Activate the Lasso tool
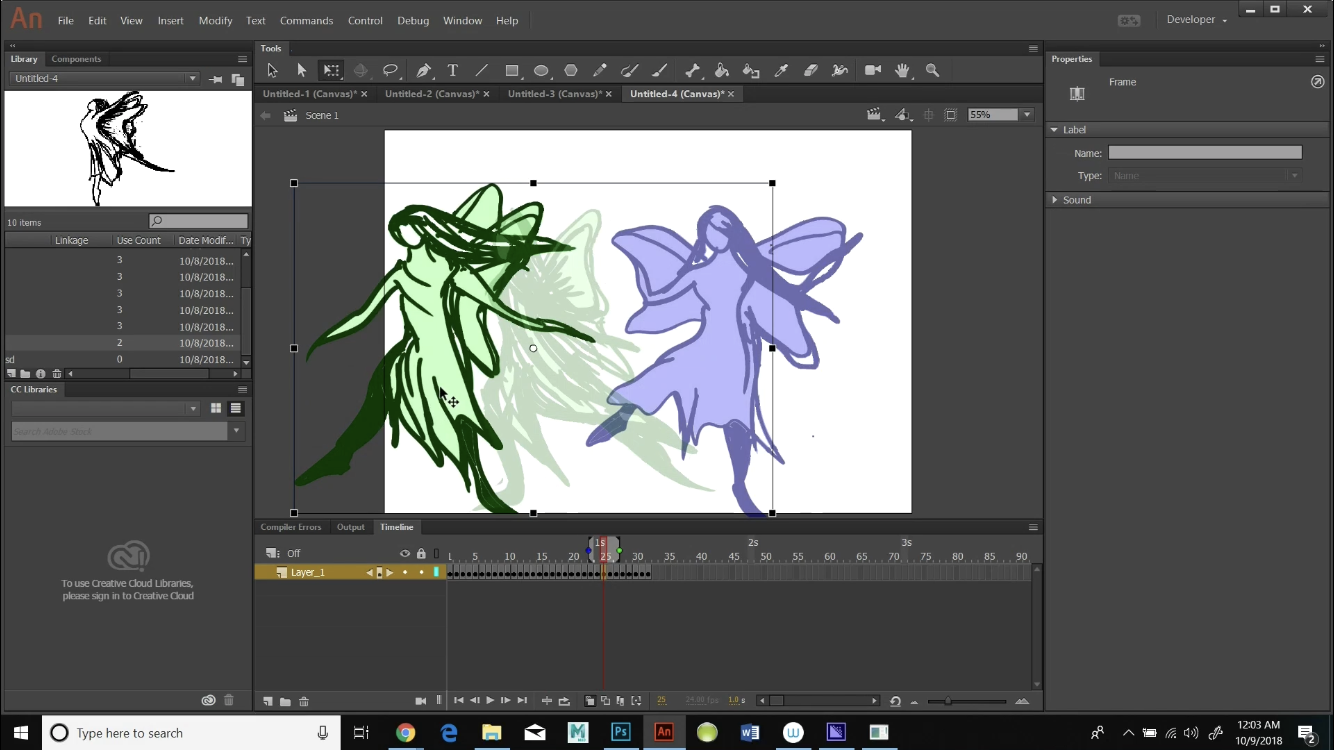 point(391,70)
